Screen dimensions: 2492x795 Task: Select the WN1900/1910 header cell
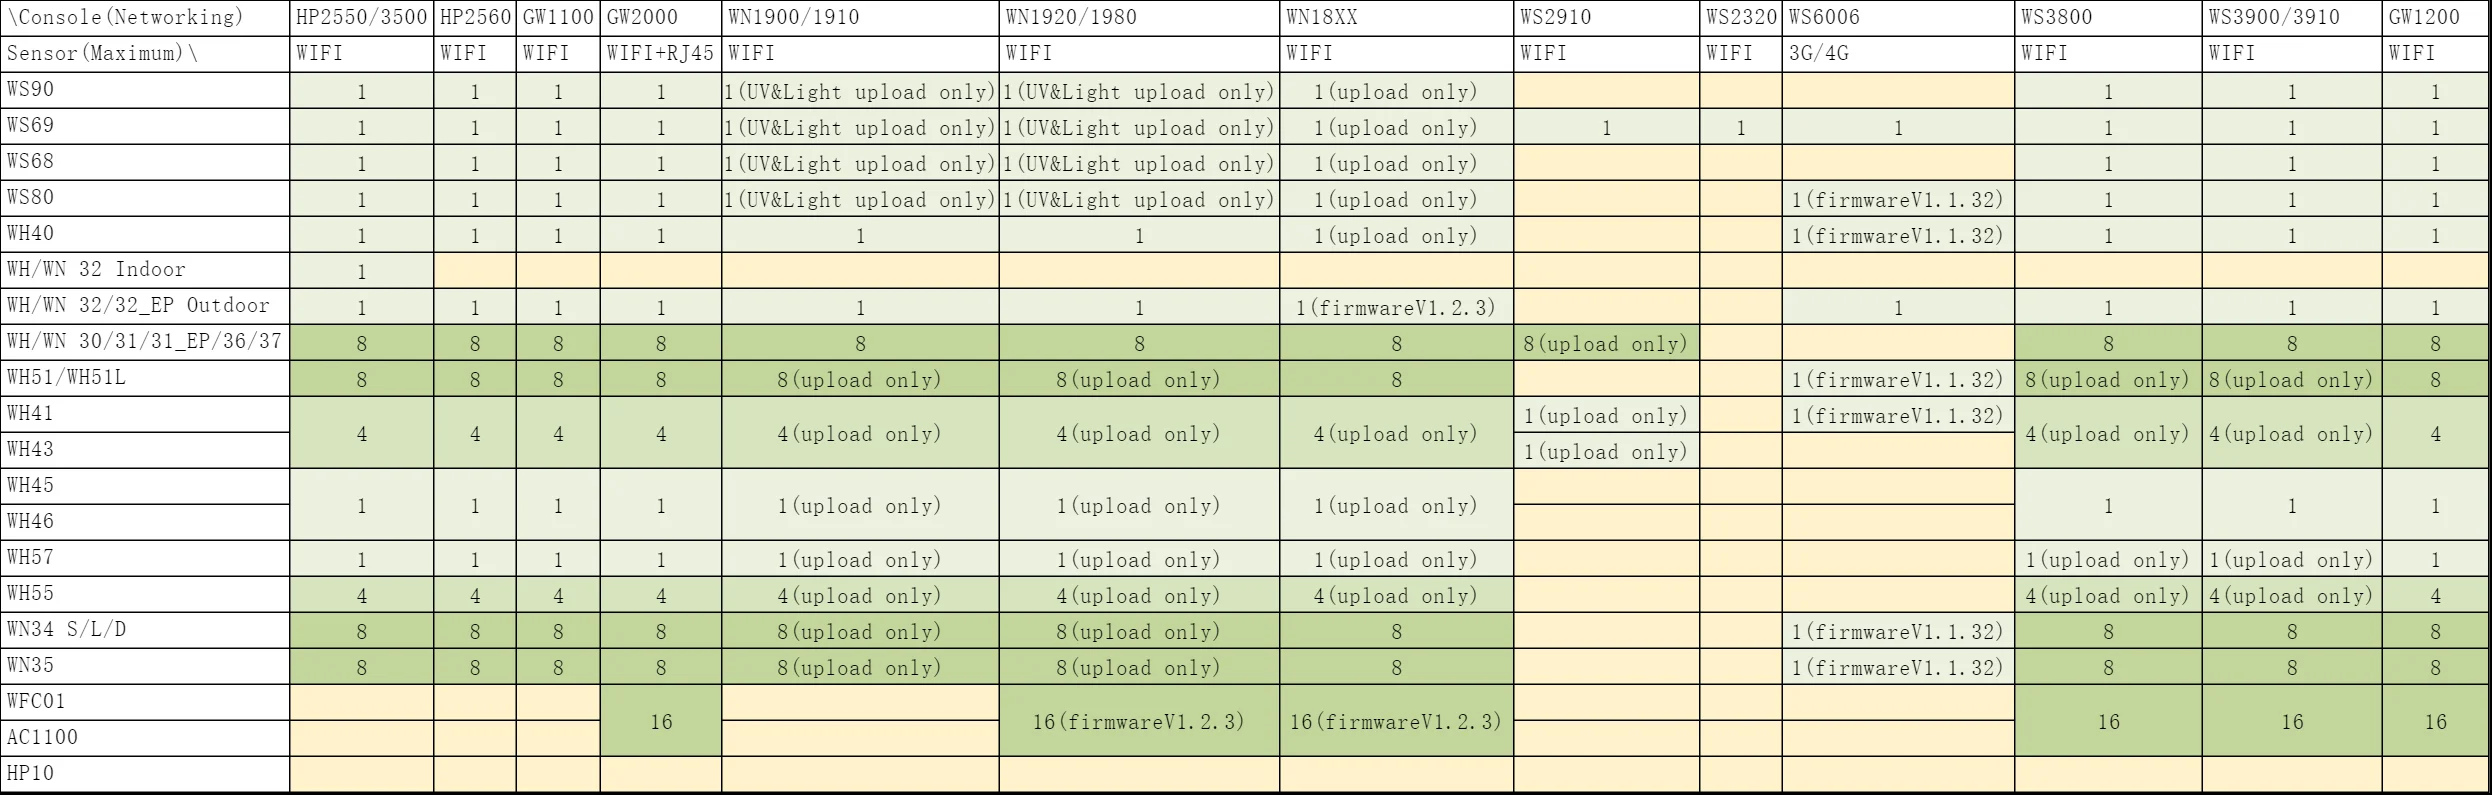point(860,18)
